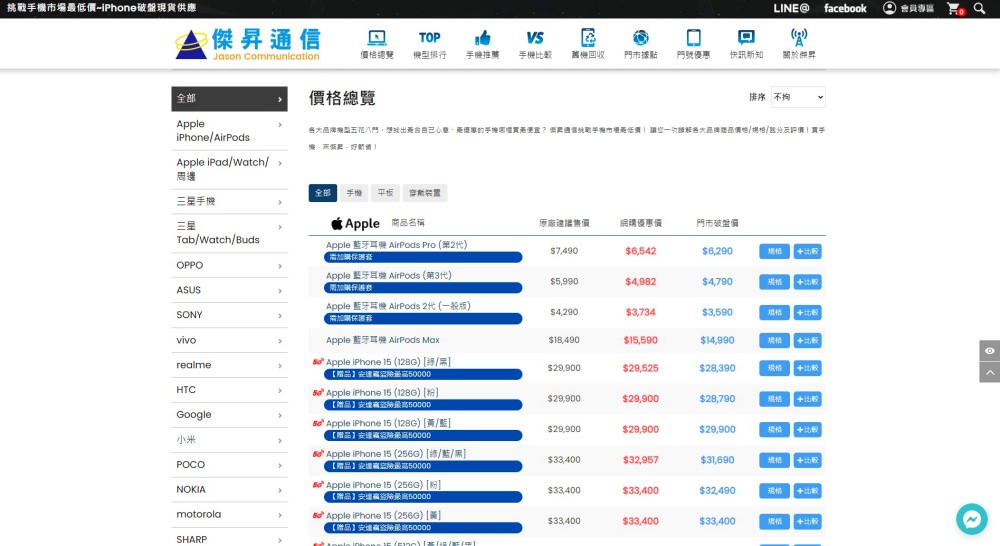1000x546 pixels.
Task: Open the motorola sidebar category
Action: [230, 514]
